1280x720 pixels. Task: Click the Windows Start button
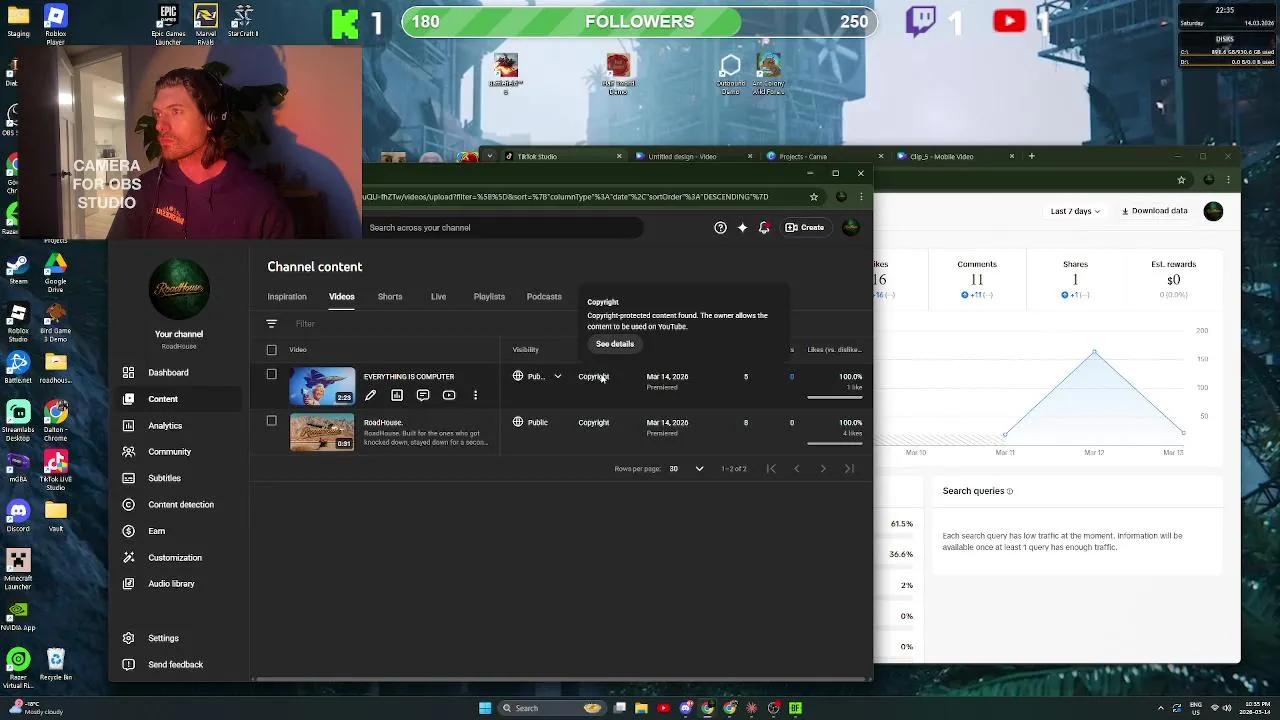pyautogui.click(x=485, y=708)
